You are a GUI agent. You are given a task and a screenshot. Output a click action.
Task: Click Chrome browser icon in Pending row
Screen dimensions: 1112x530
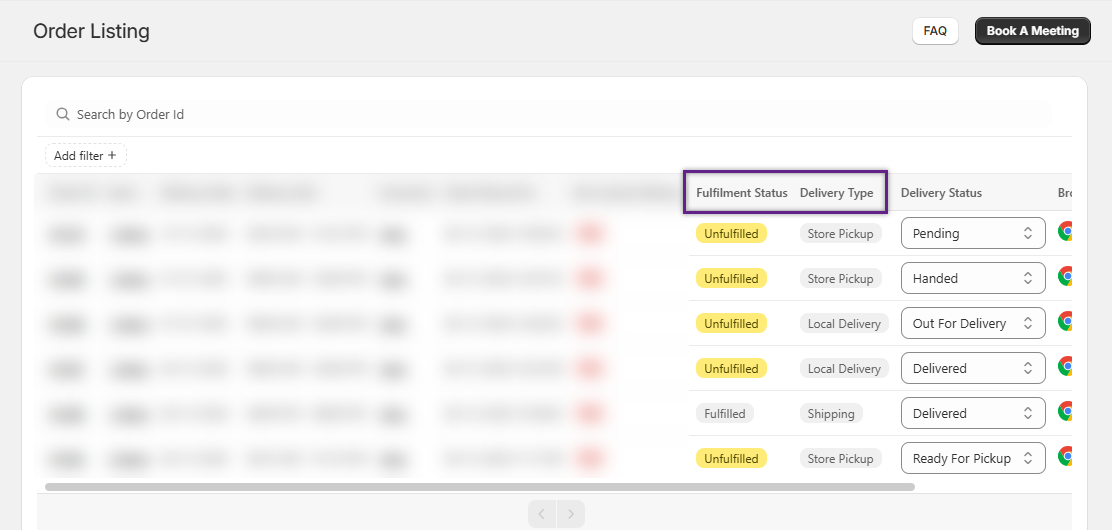click(x=1066, y=233)
